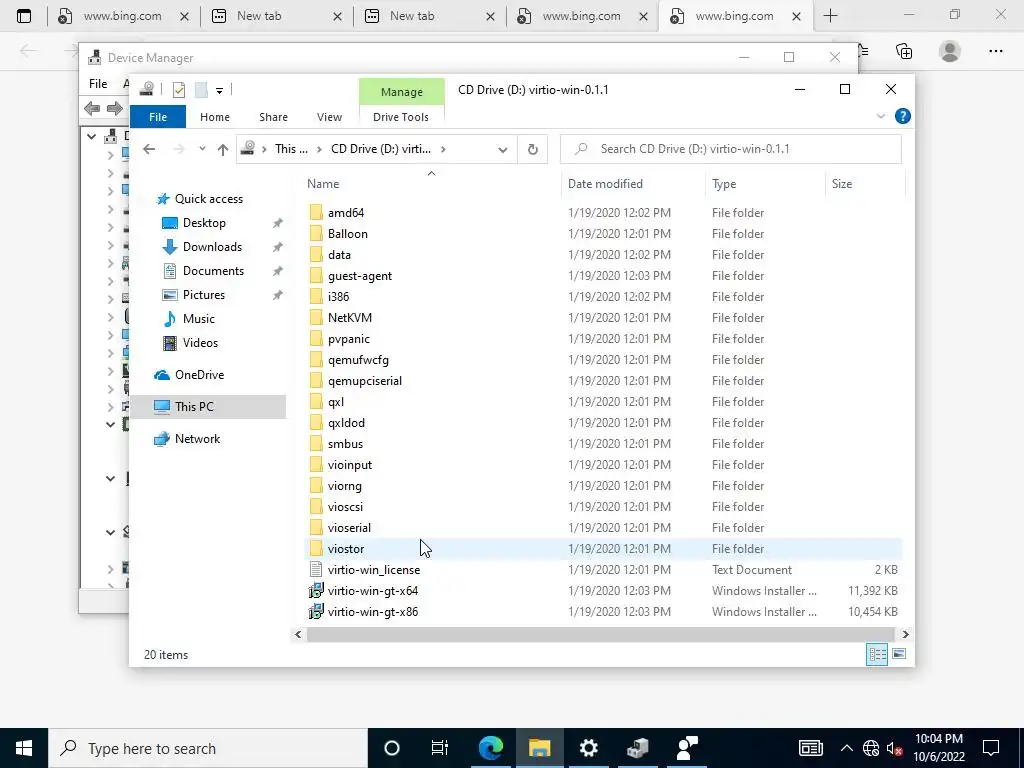This screenshot has width=1024, height=768.
Task: Open the View ribbon tab
Action: (329, 117)
